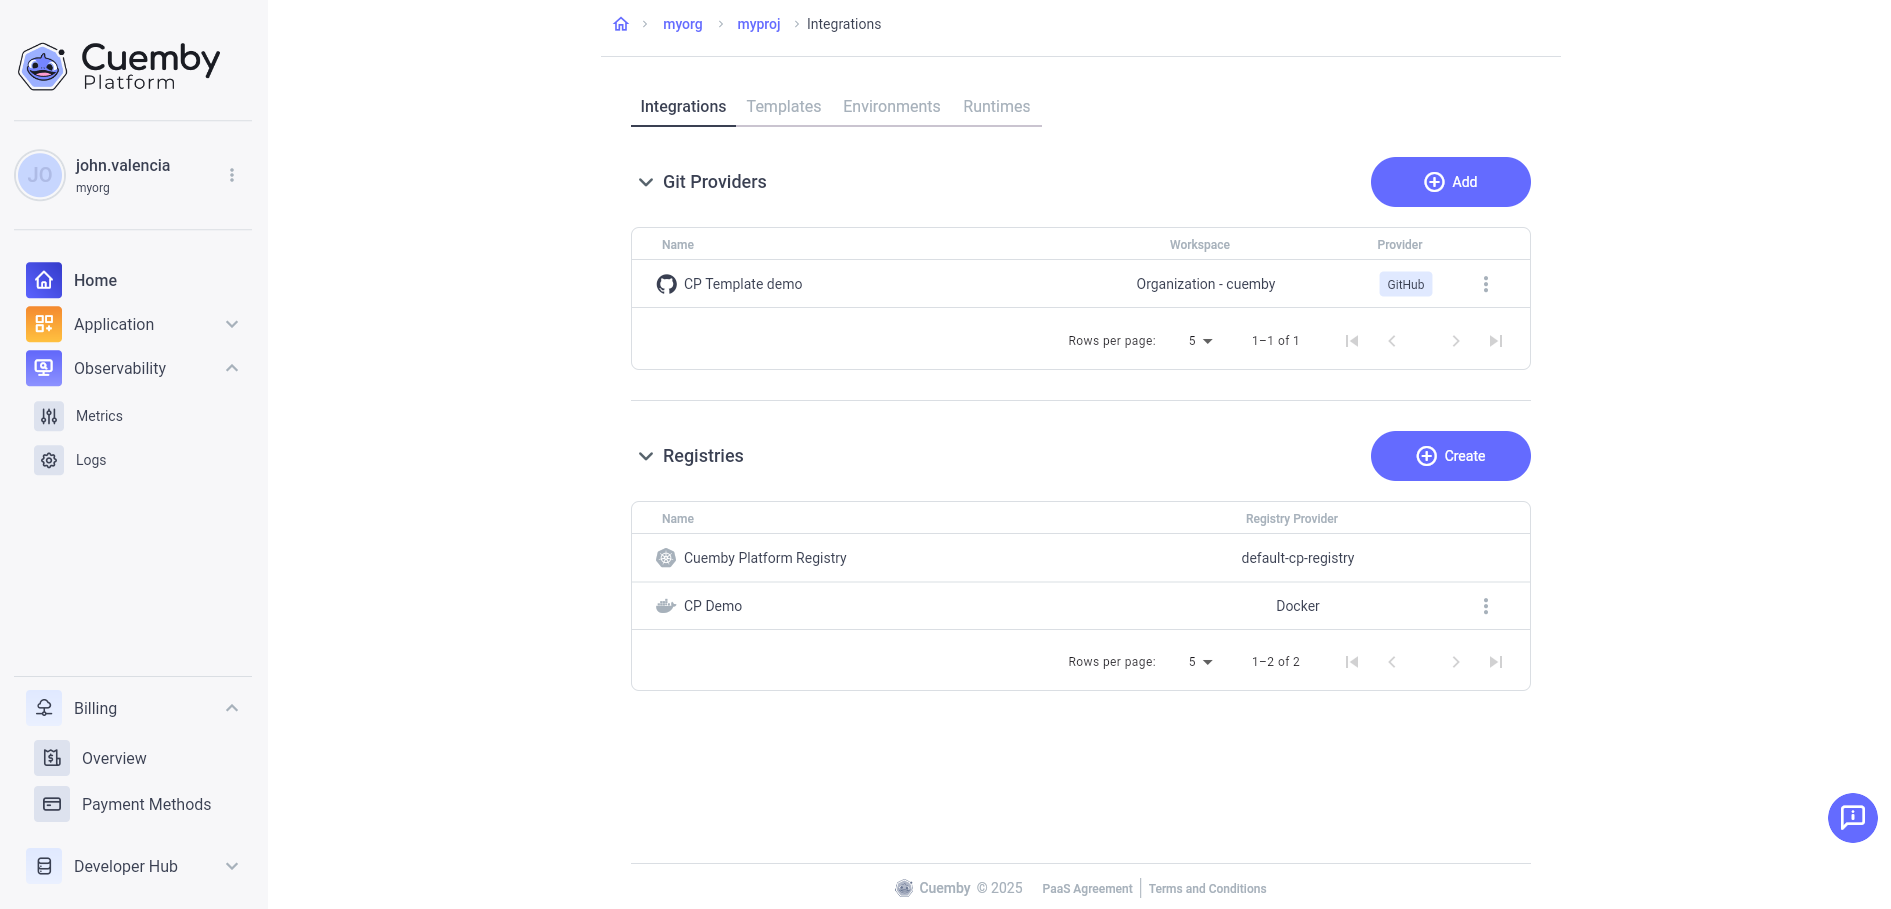The image size is (1891, 909).
Task: Open the Terms and Conditions link
Action: tap(1207, 888)
